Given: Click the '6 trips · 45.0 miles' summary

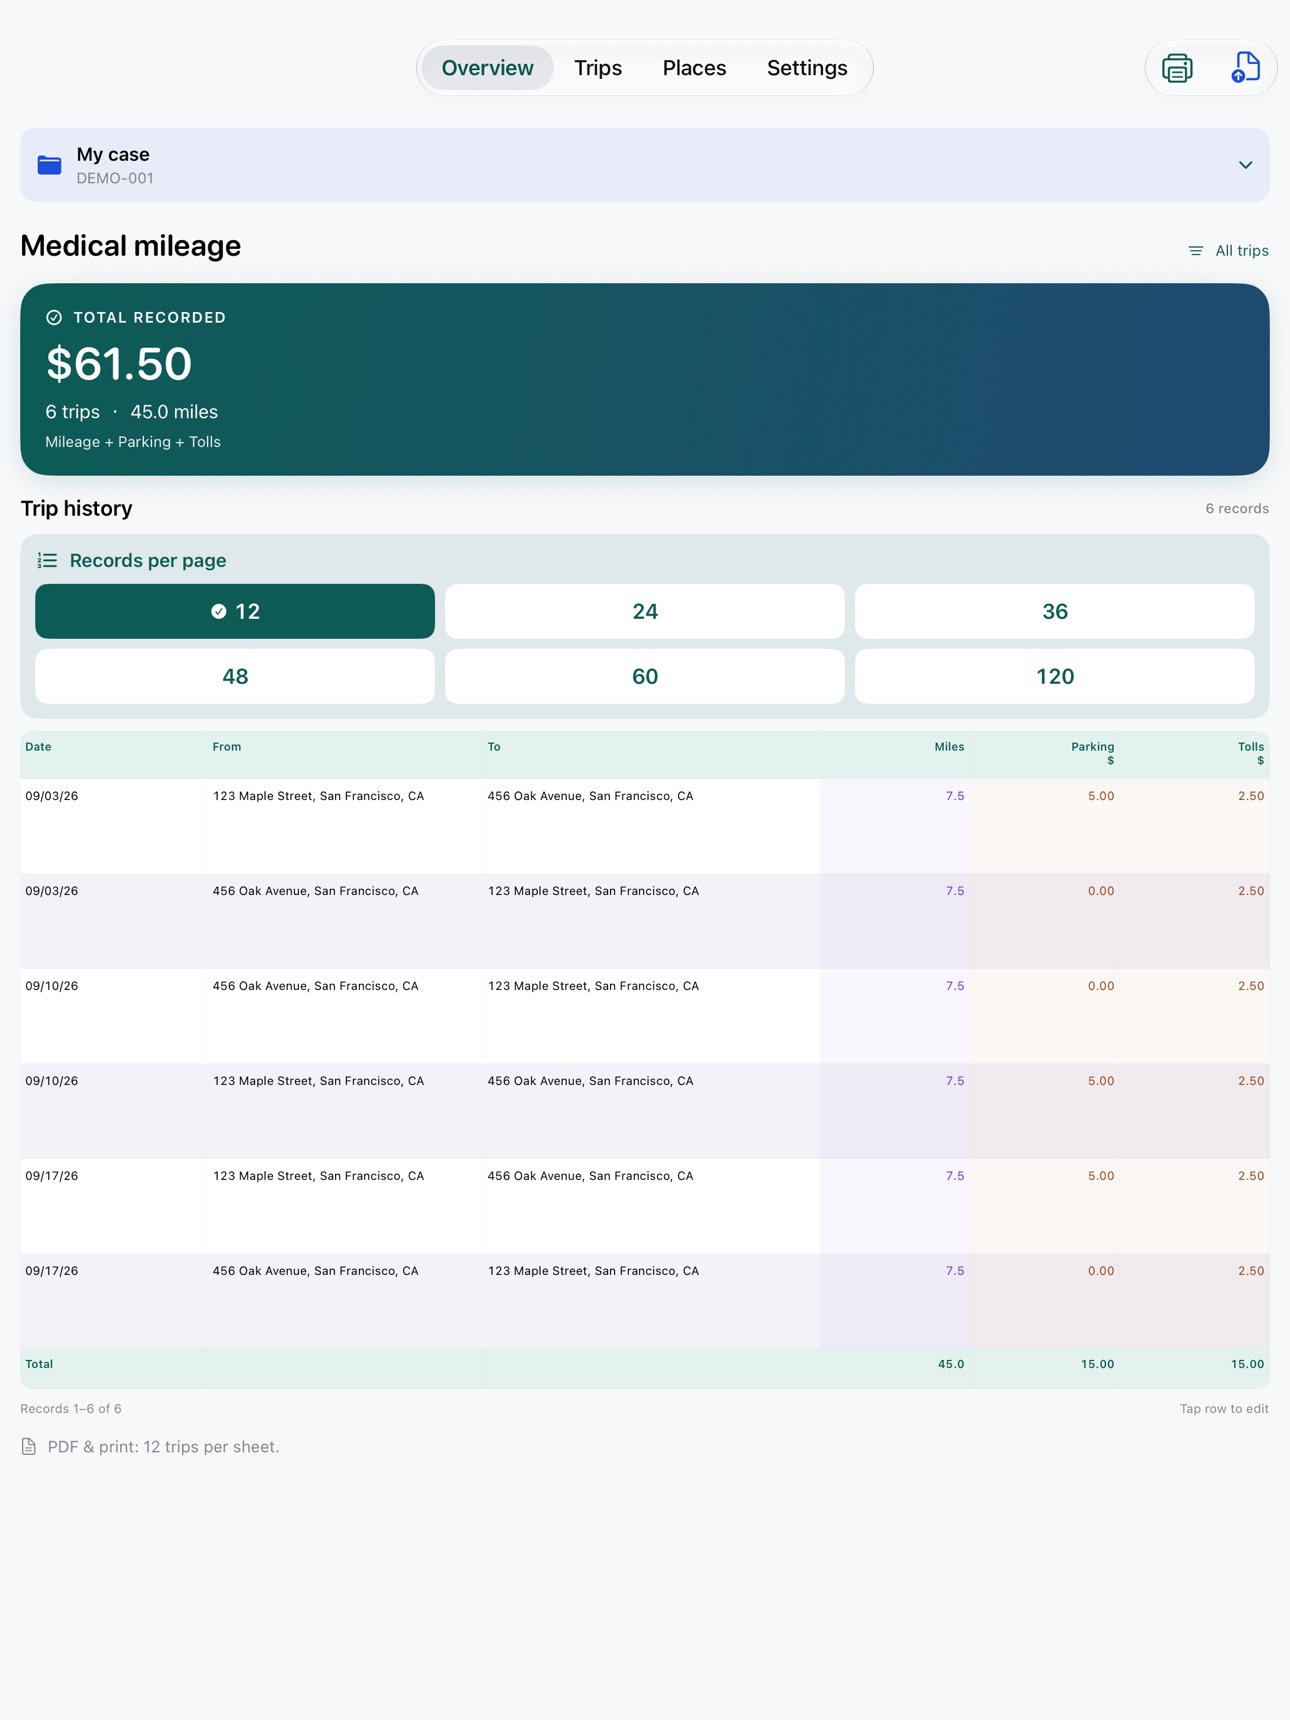Looking at the screenshot, I should (131, 412).
